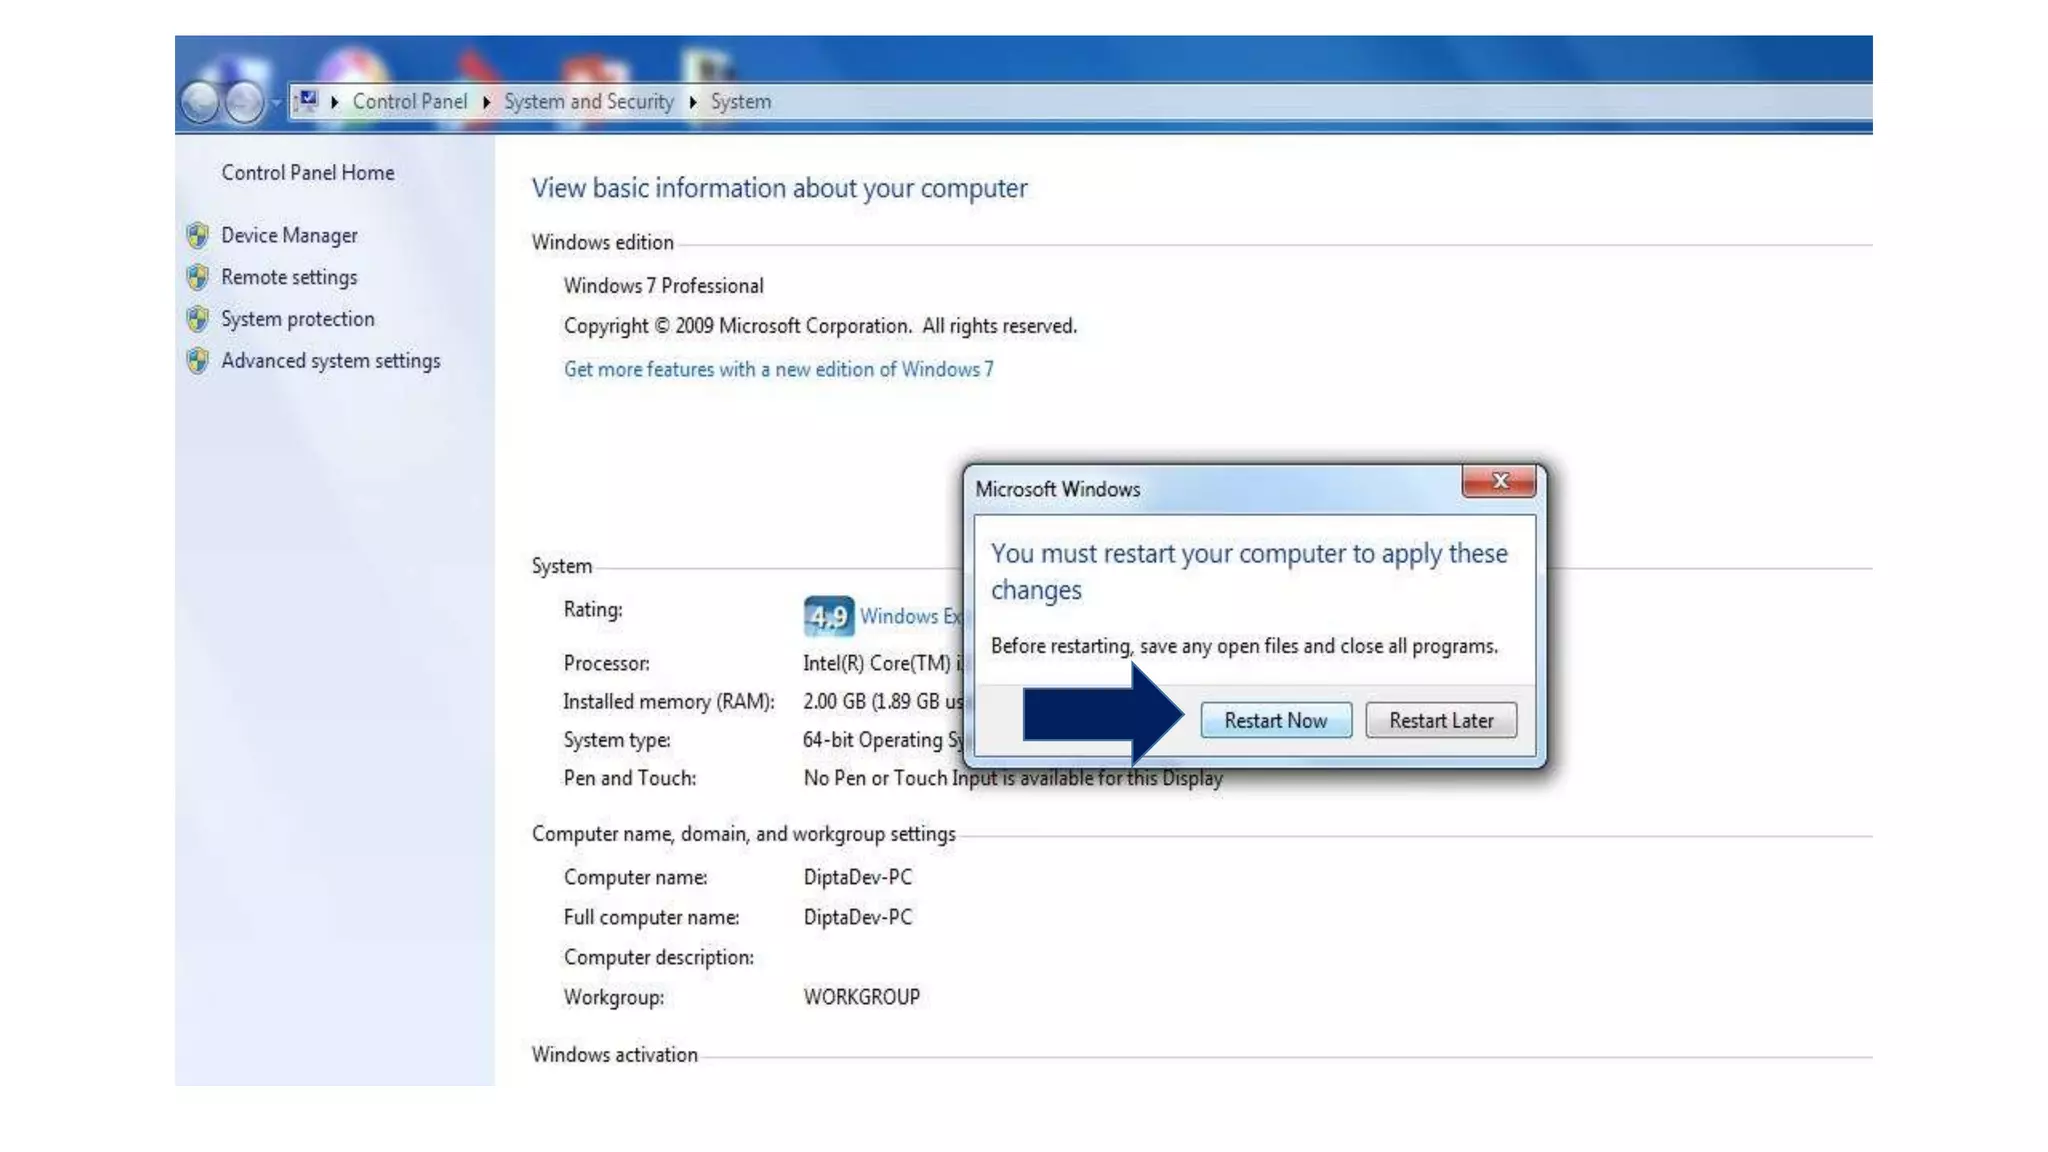Open the recent pages dropdown arrow
This screenshot has height=1152, width=2048.
275,102
